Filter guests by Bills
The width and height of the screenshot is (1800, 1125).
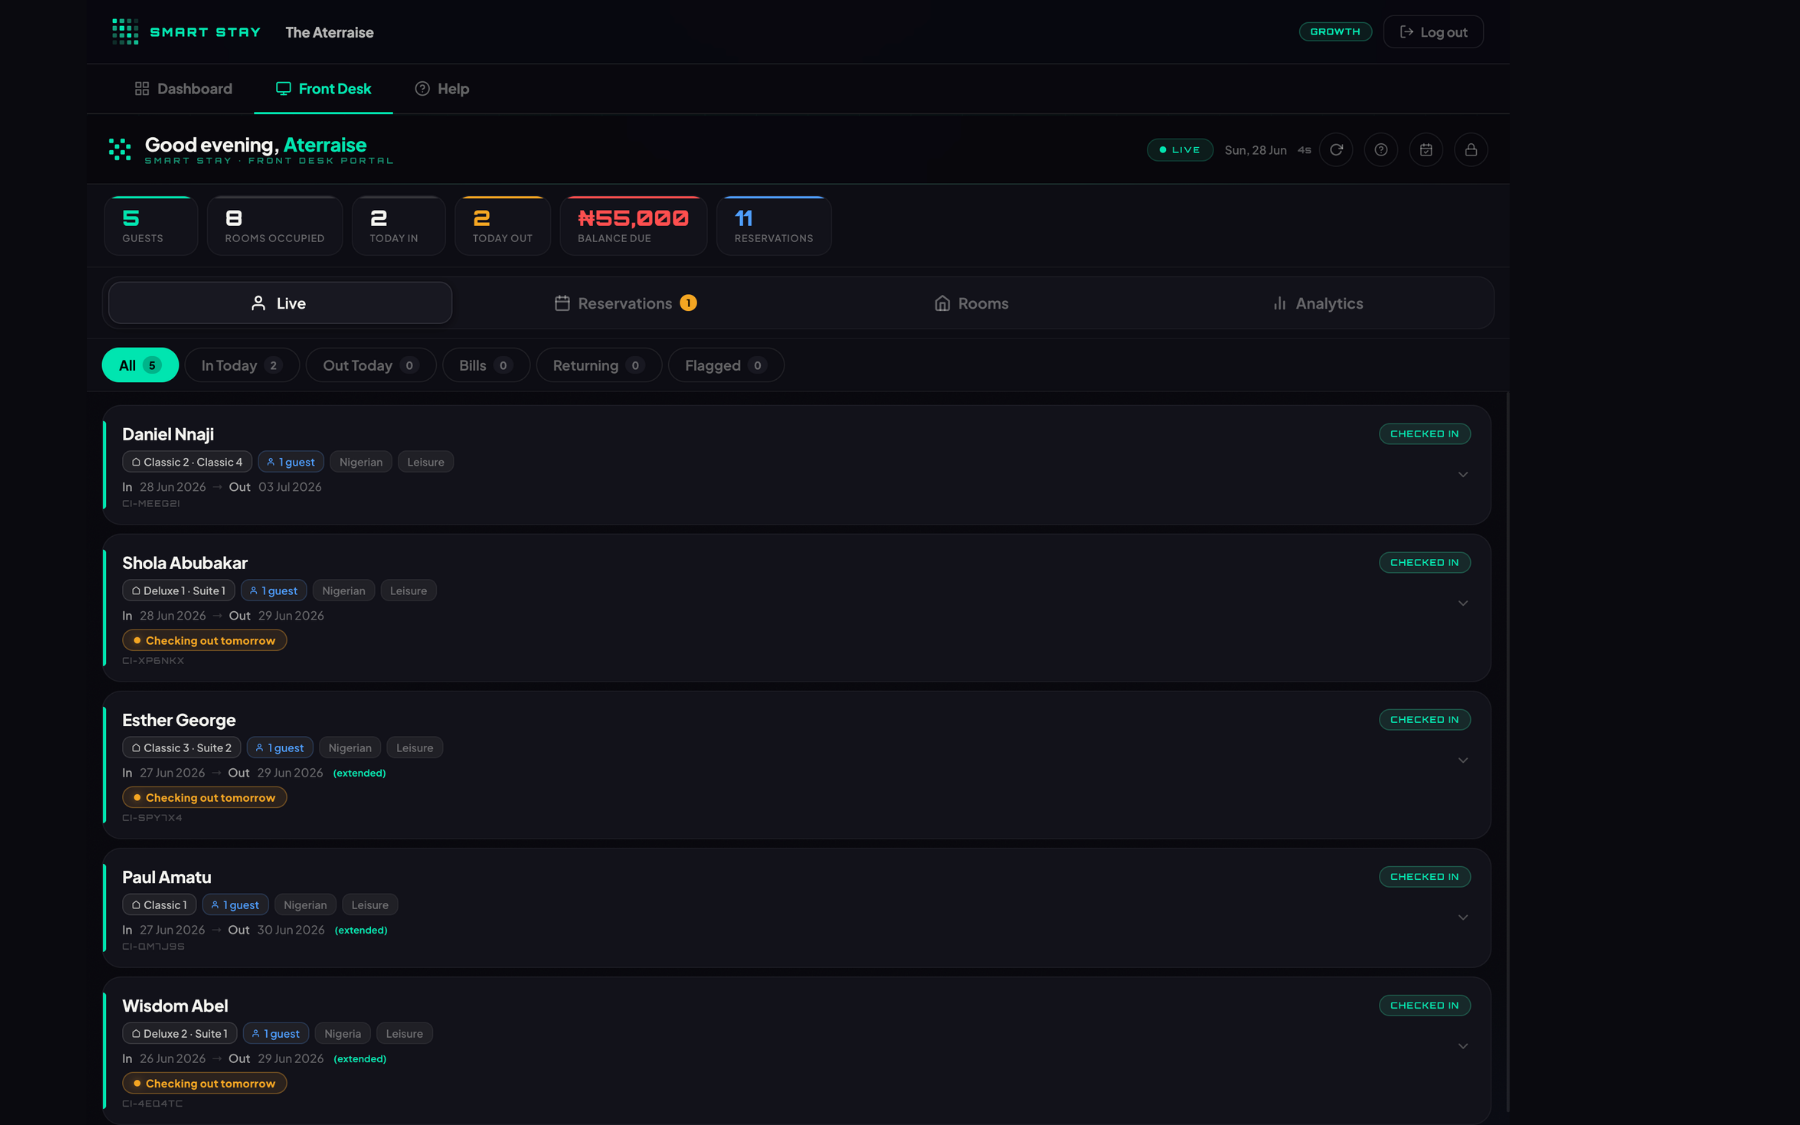(486, 365)
